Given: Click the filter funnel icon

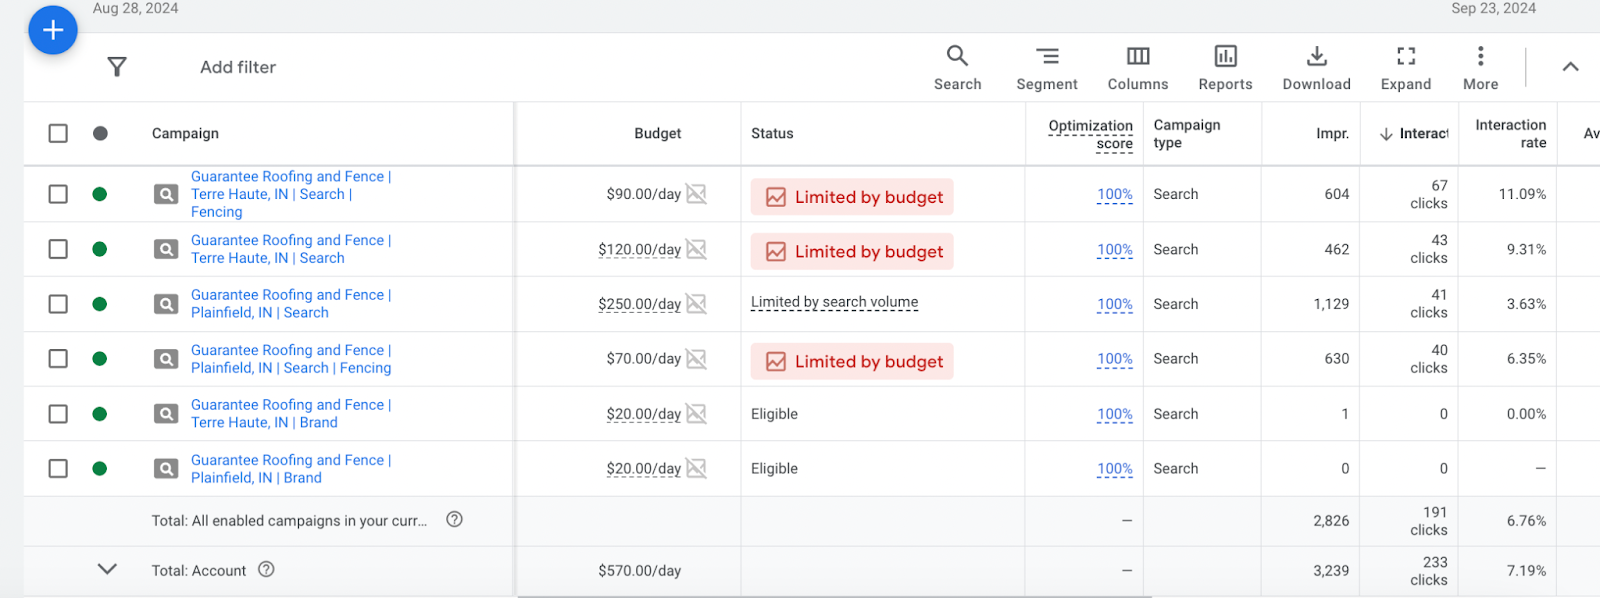Looking at the screenshot, I should tap(117, 67).
